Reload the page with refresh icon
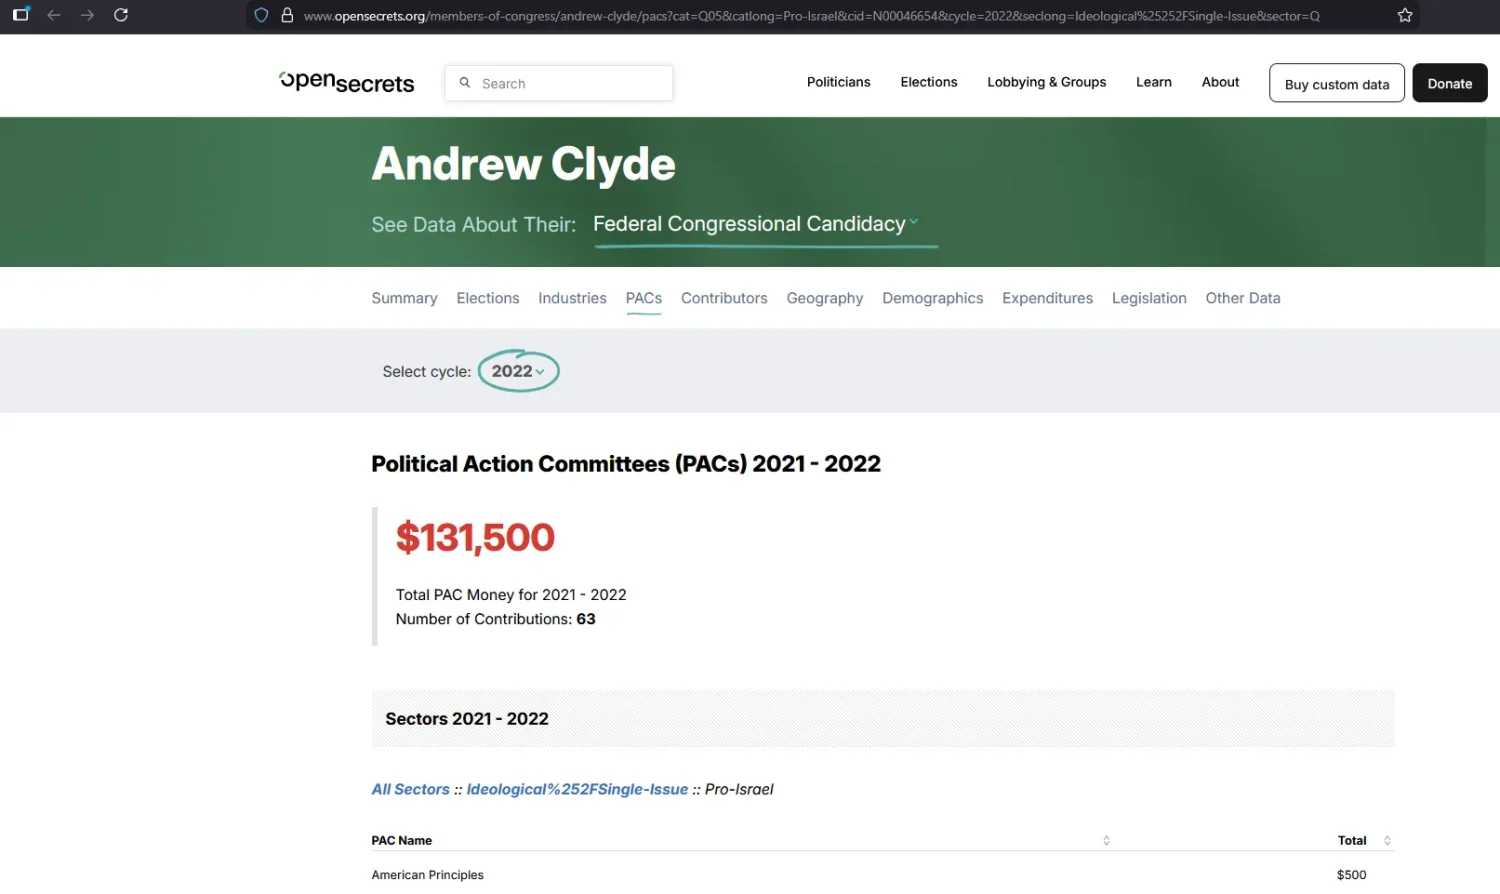Screen dimensions: 1500x894 [x=121, y=15]
